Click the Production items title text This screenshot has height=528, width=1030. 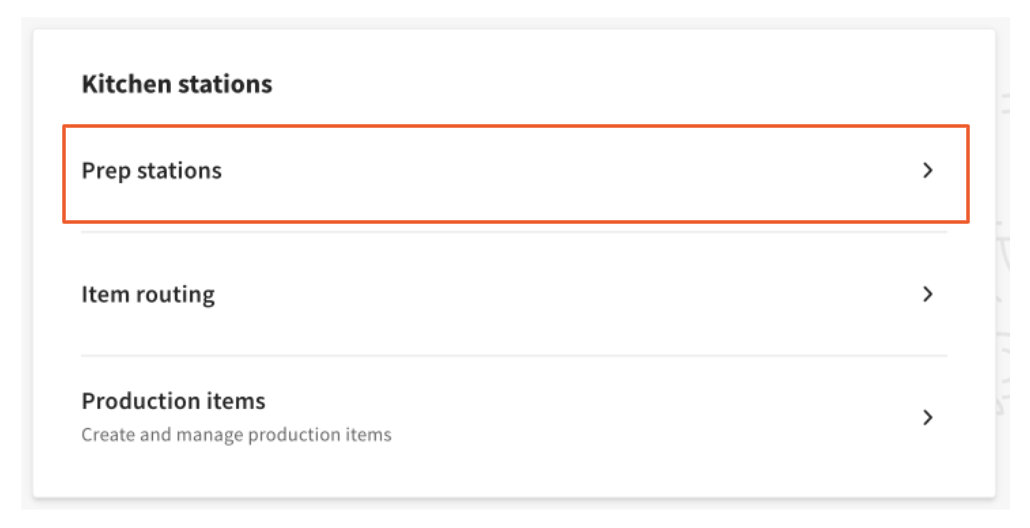point(173,401)
